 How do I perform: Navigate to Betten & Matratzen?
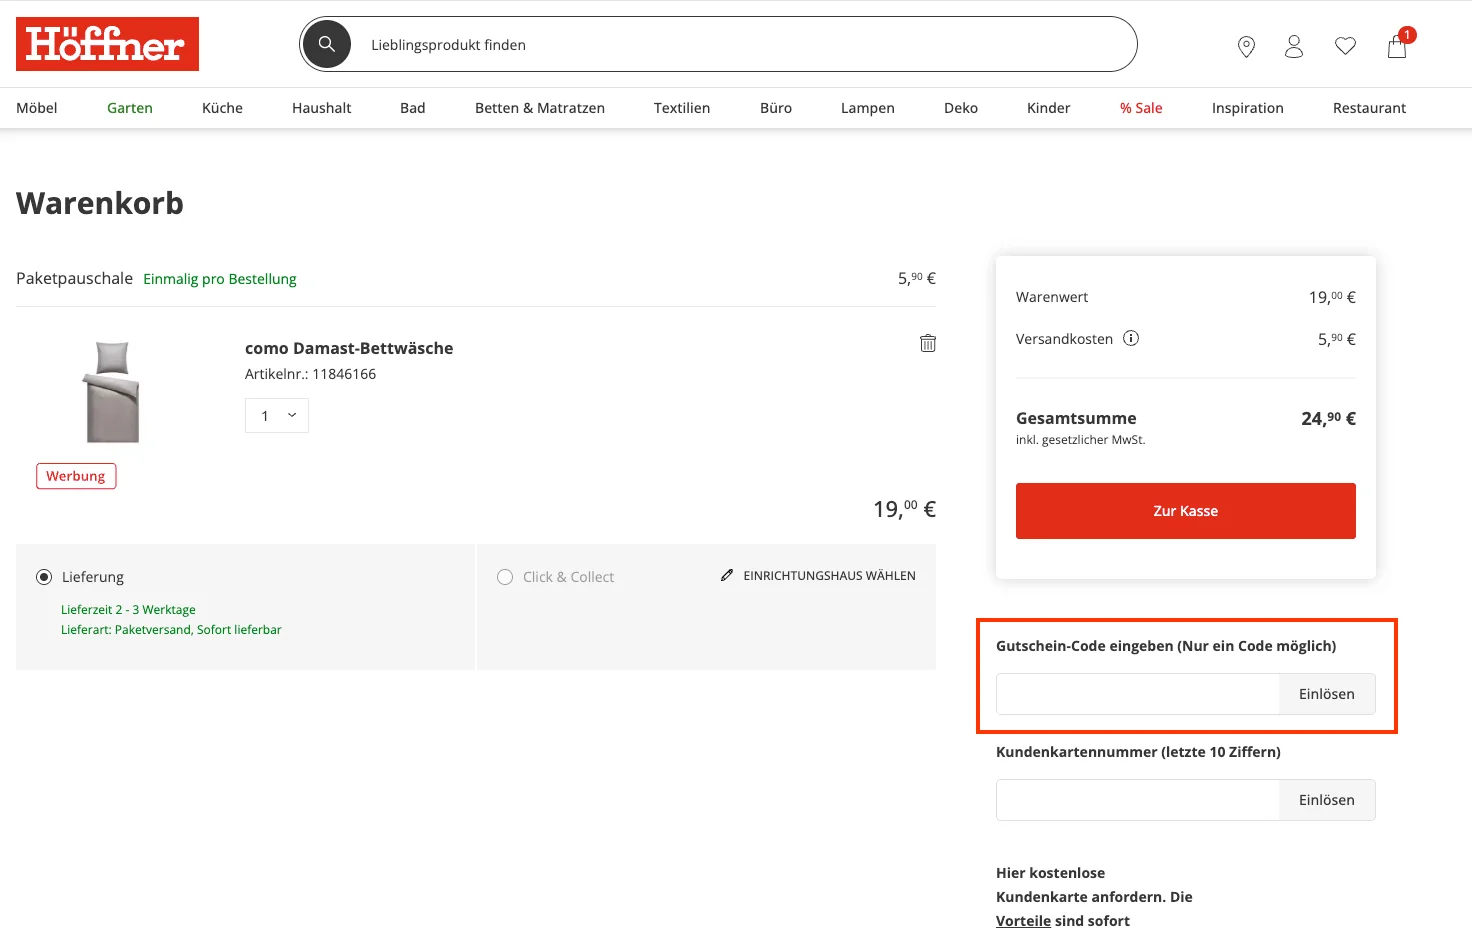point(540,107)
